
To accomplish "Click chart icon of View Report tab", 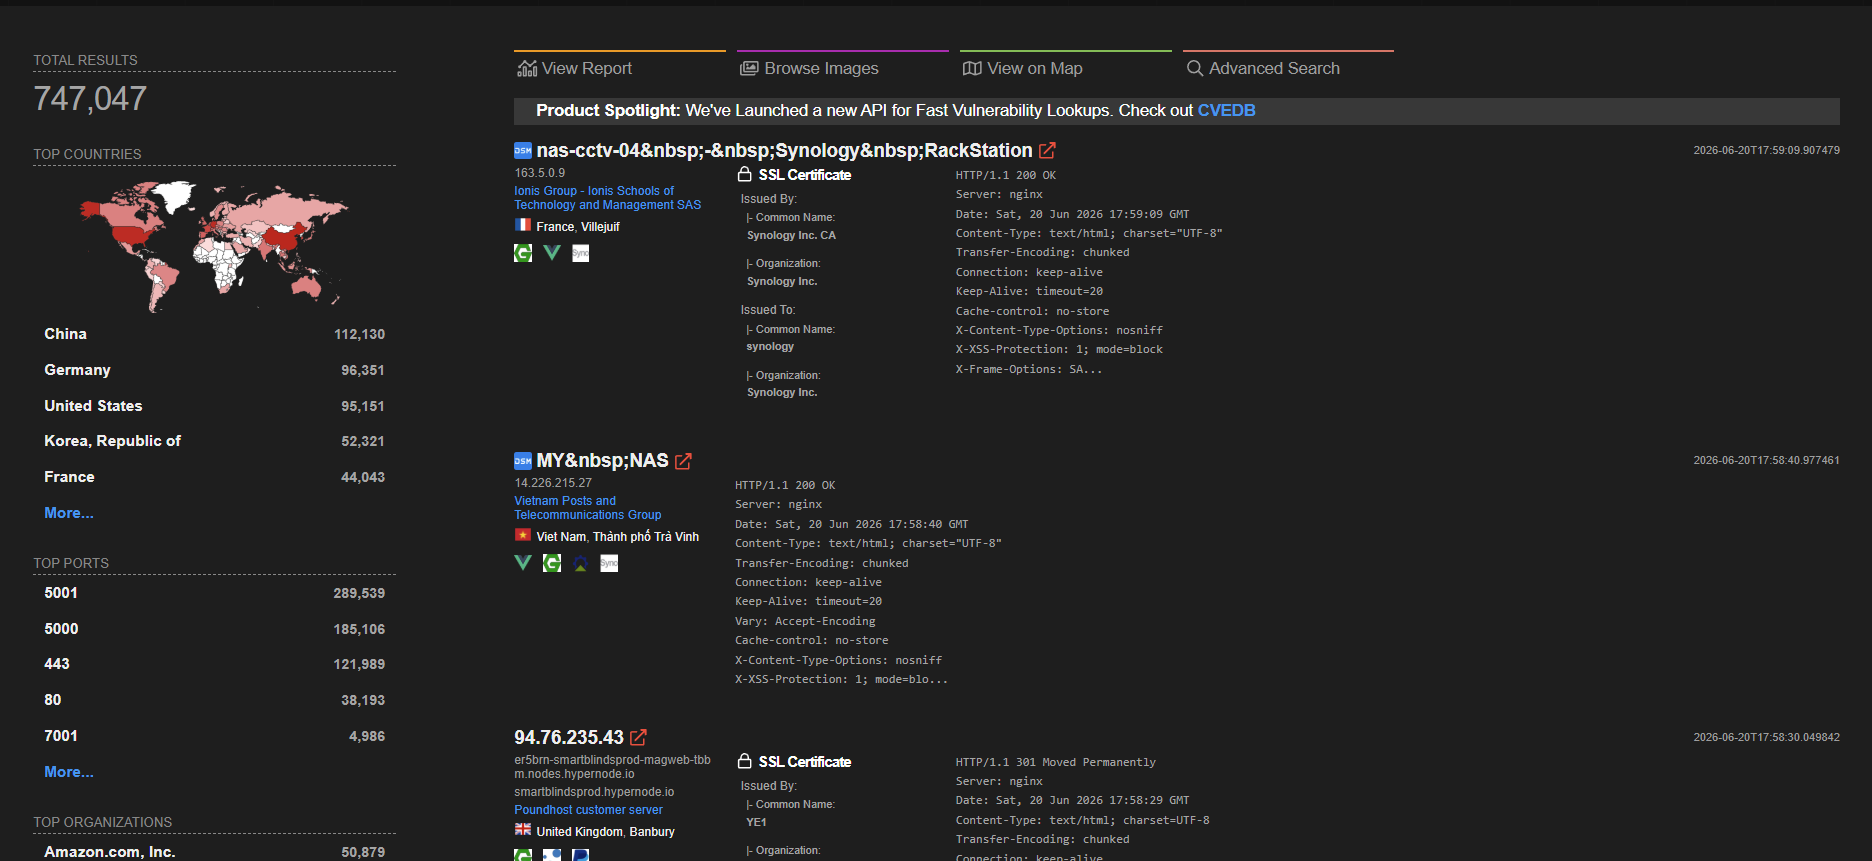I will tap(527, 68).
